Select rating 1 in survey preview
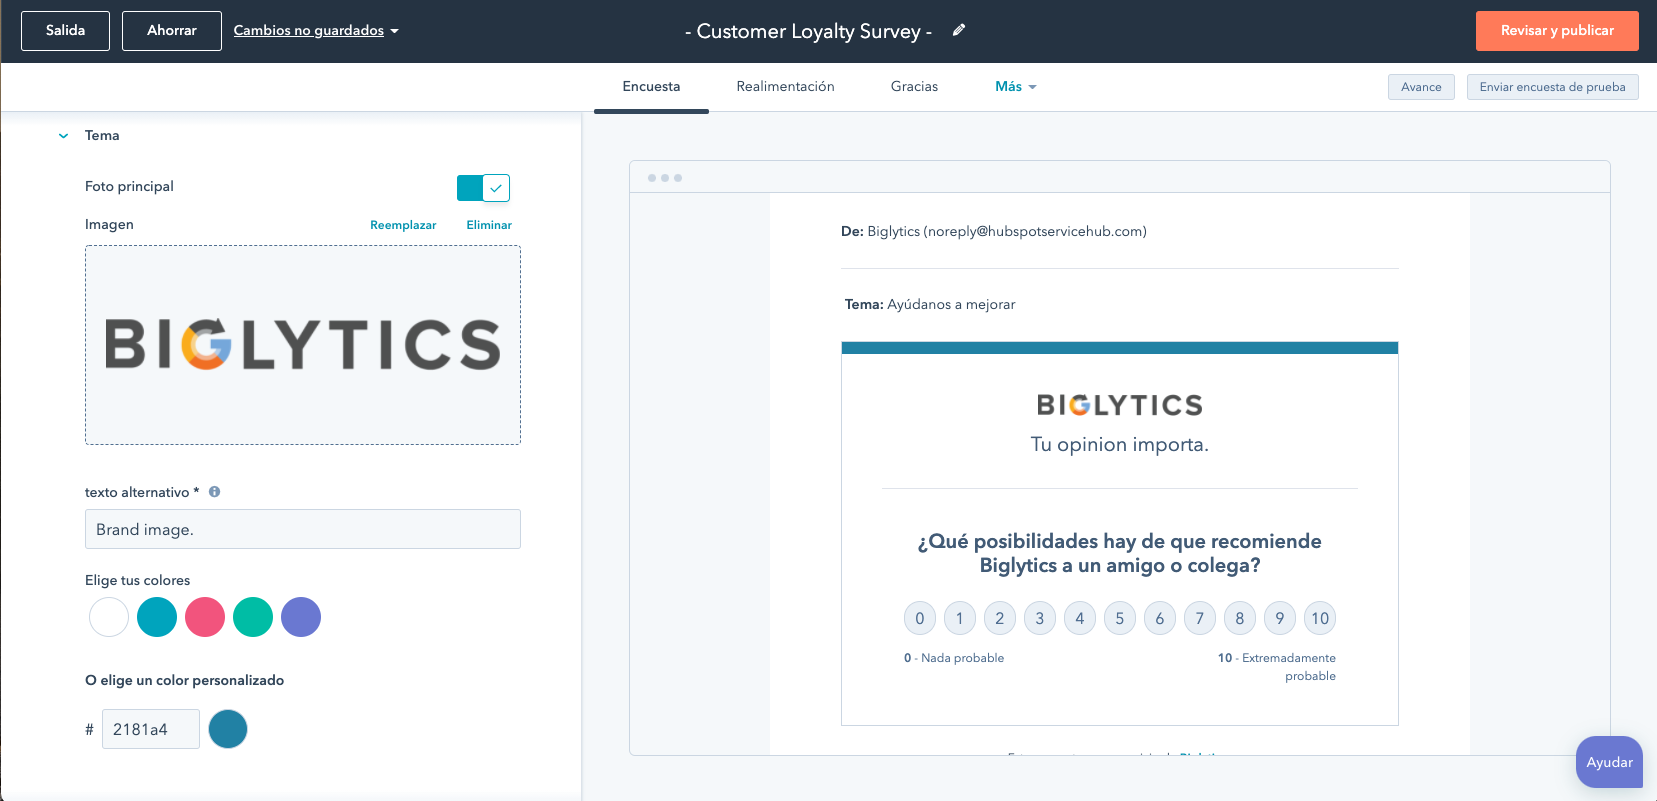The image size is (1657, 801). (960, 618)
